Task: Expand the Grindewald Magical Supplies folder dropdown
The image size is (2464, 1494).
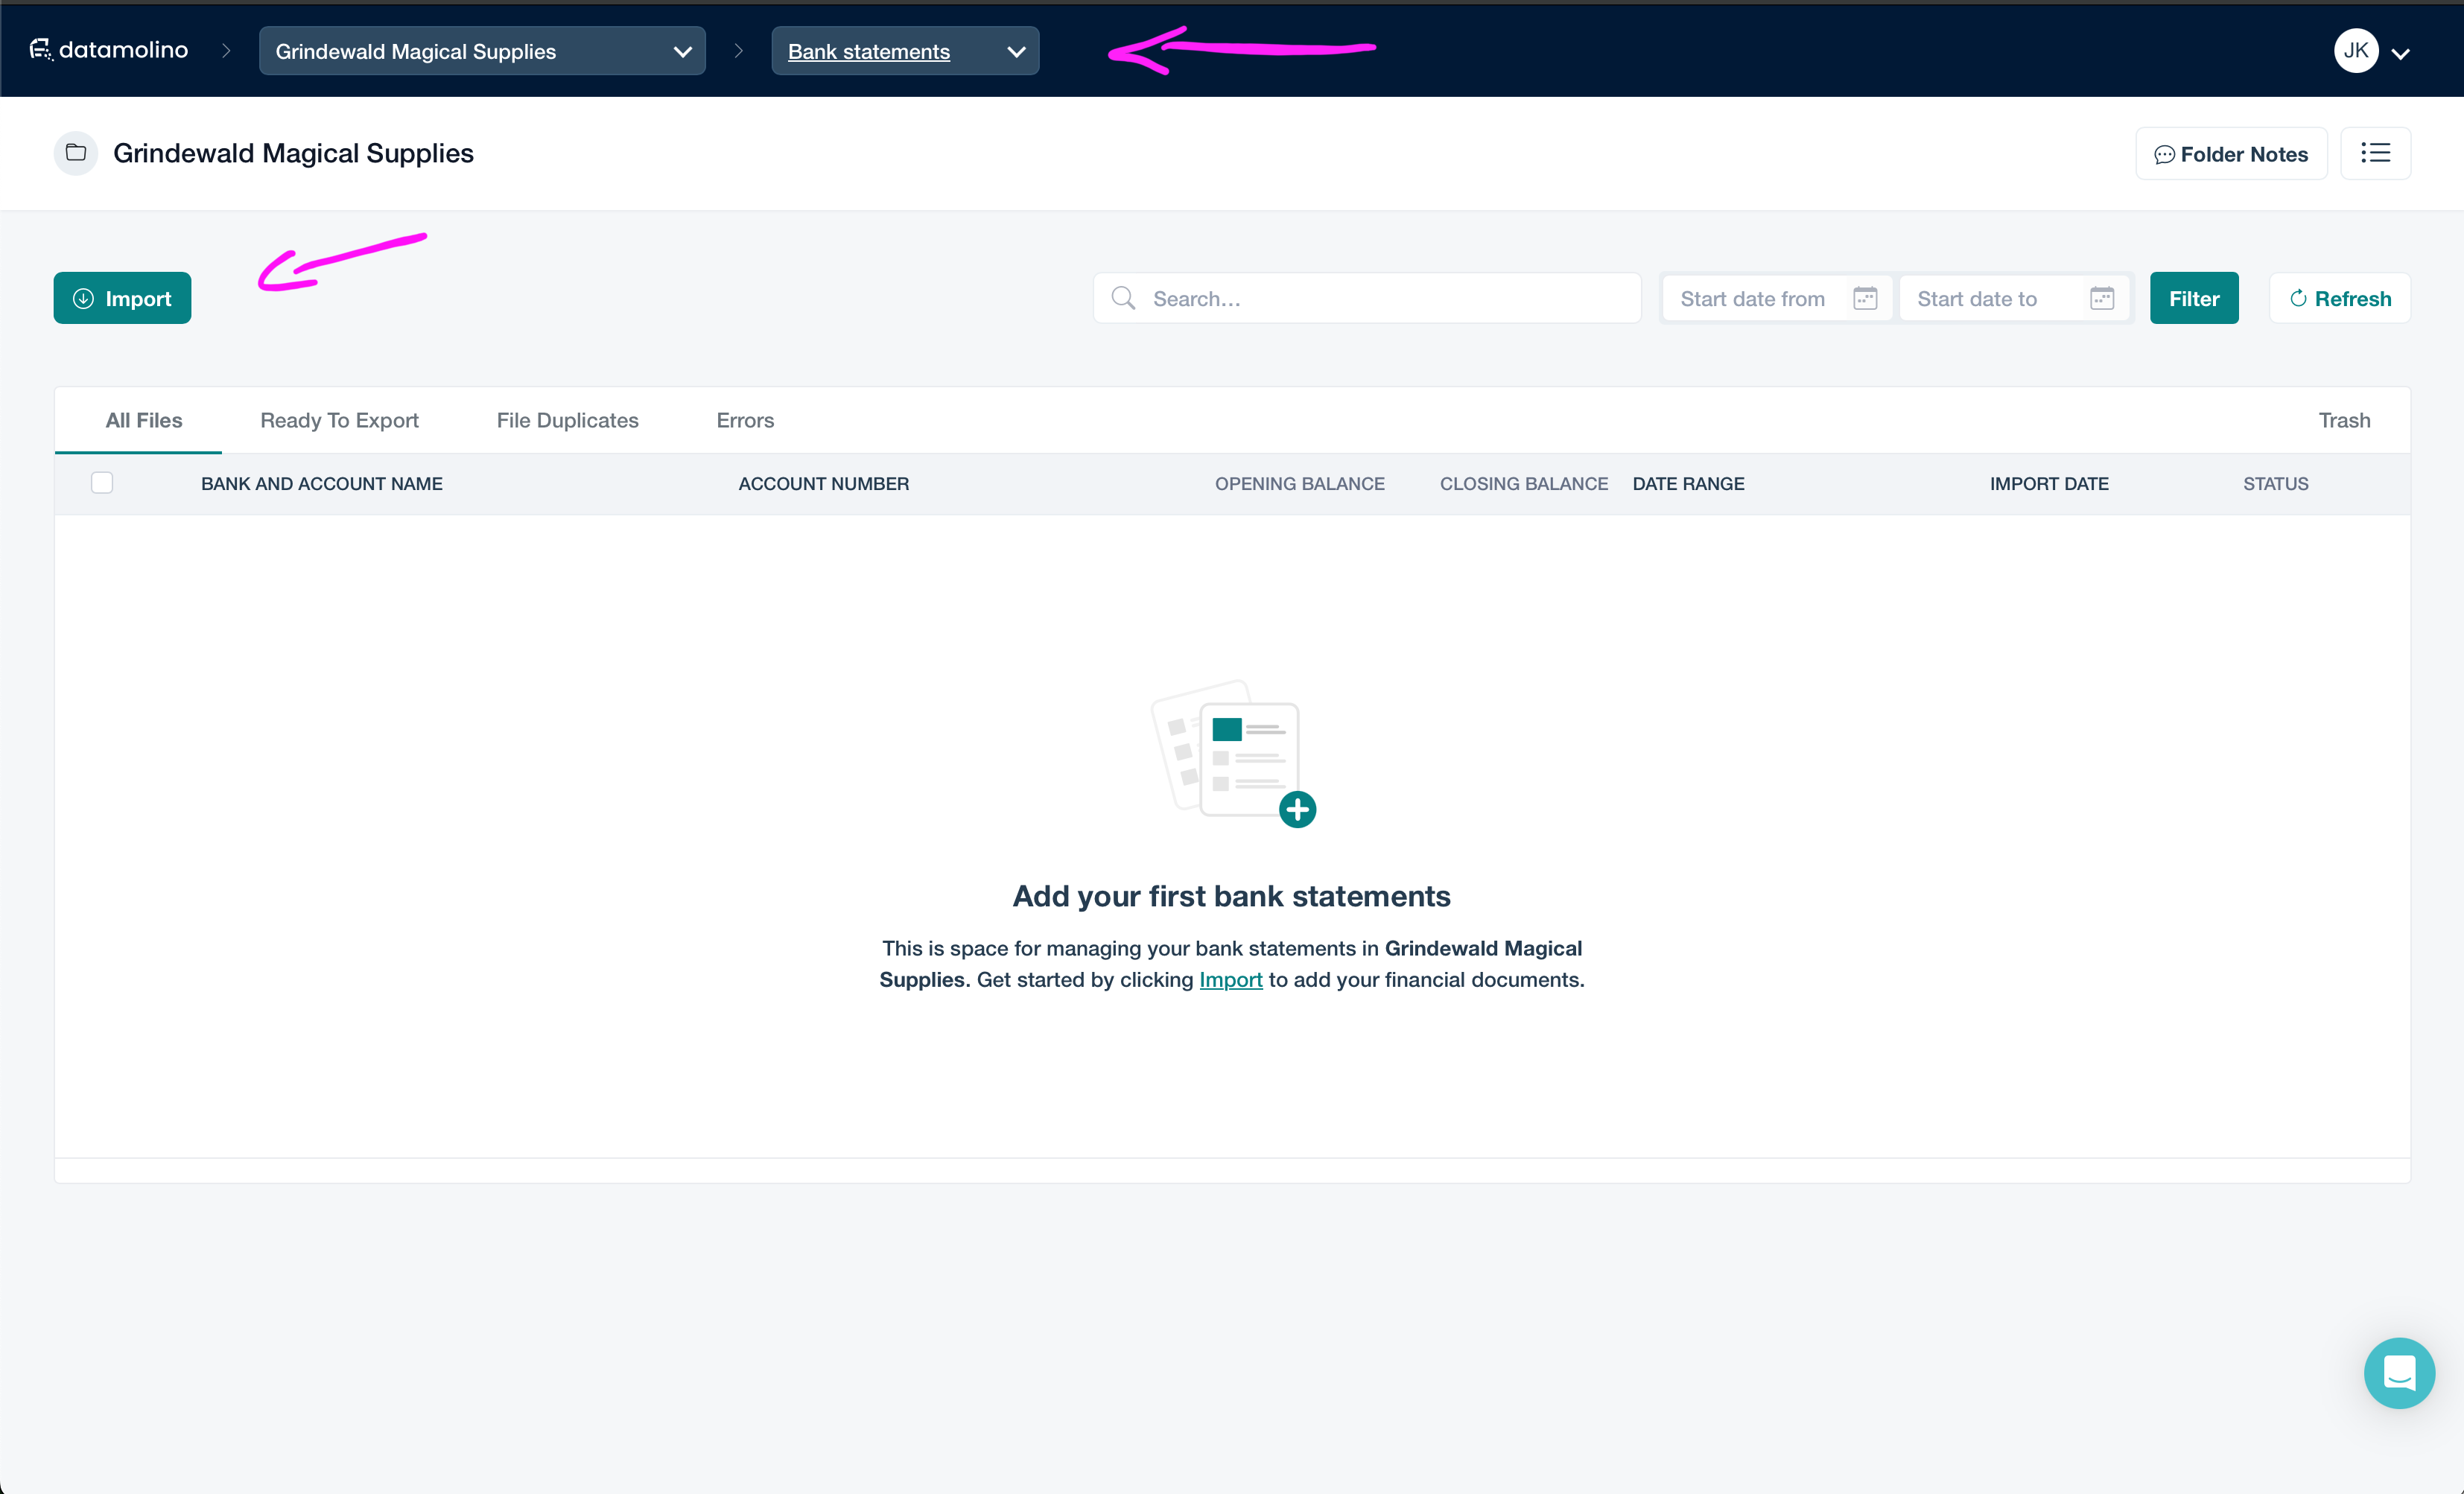Action: pyautogui.click(x=482, y=51)
